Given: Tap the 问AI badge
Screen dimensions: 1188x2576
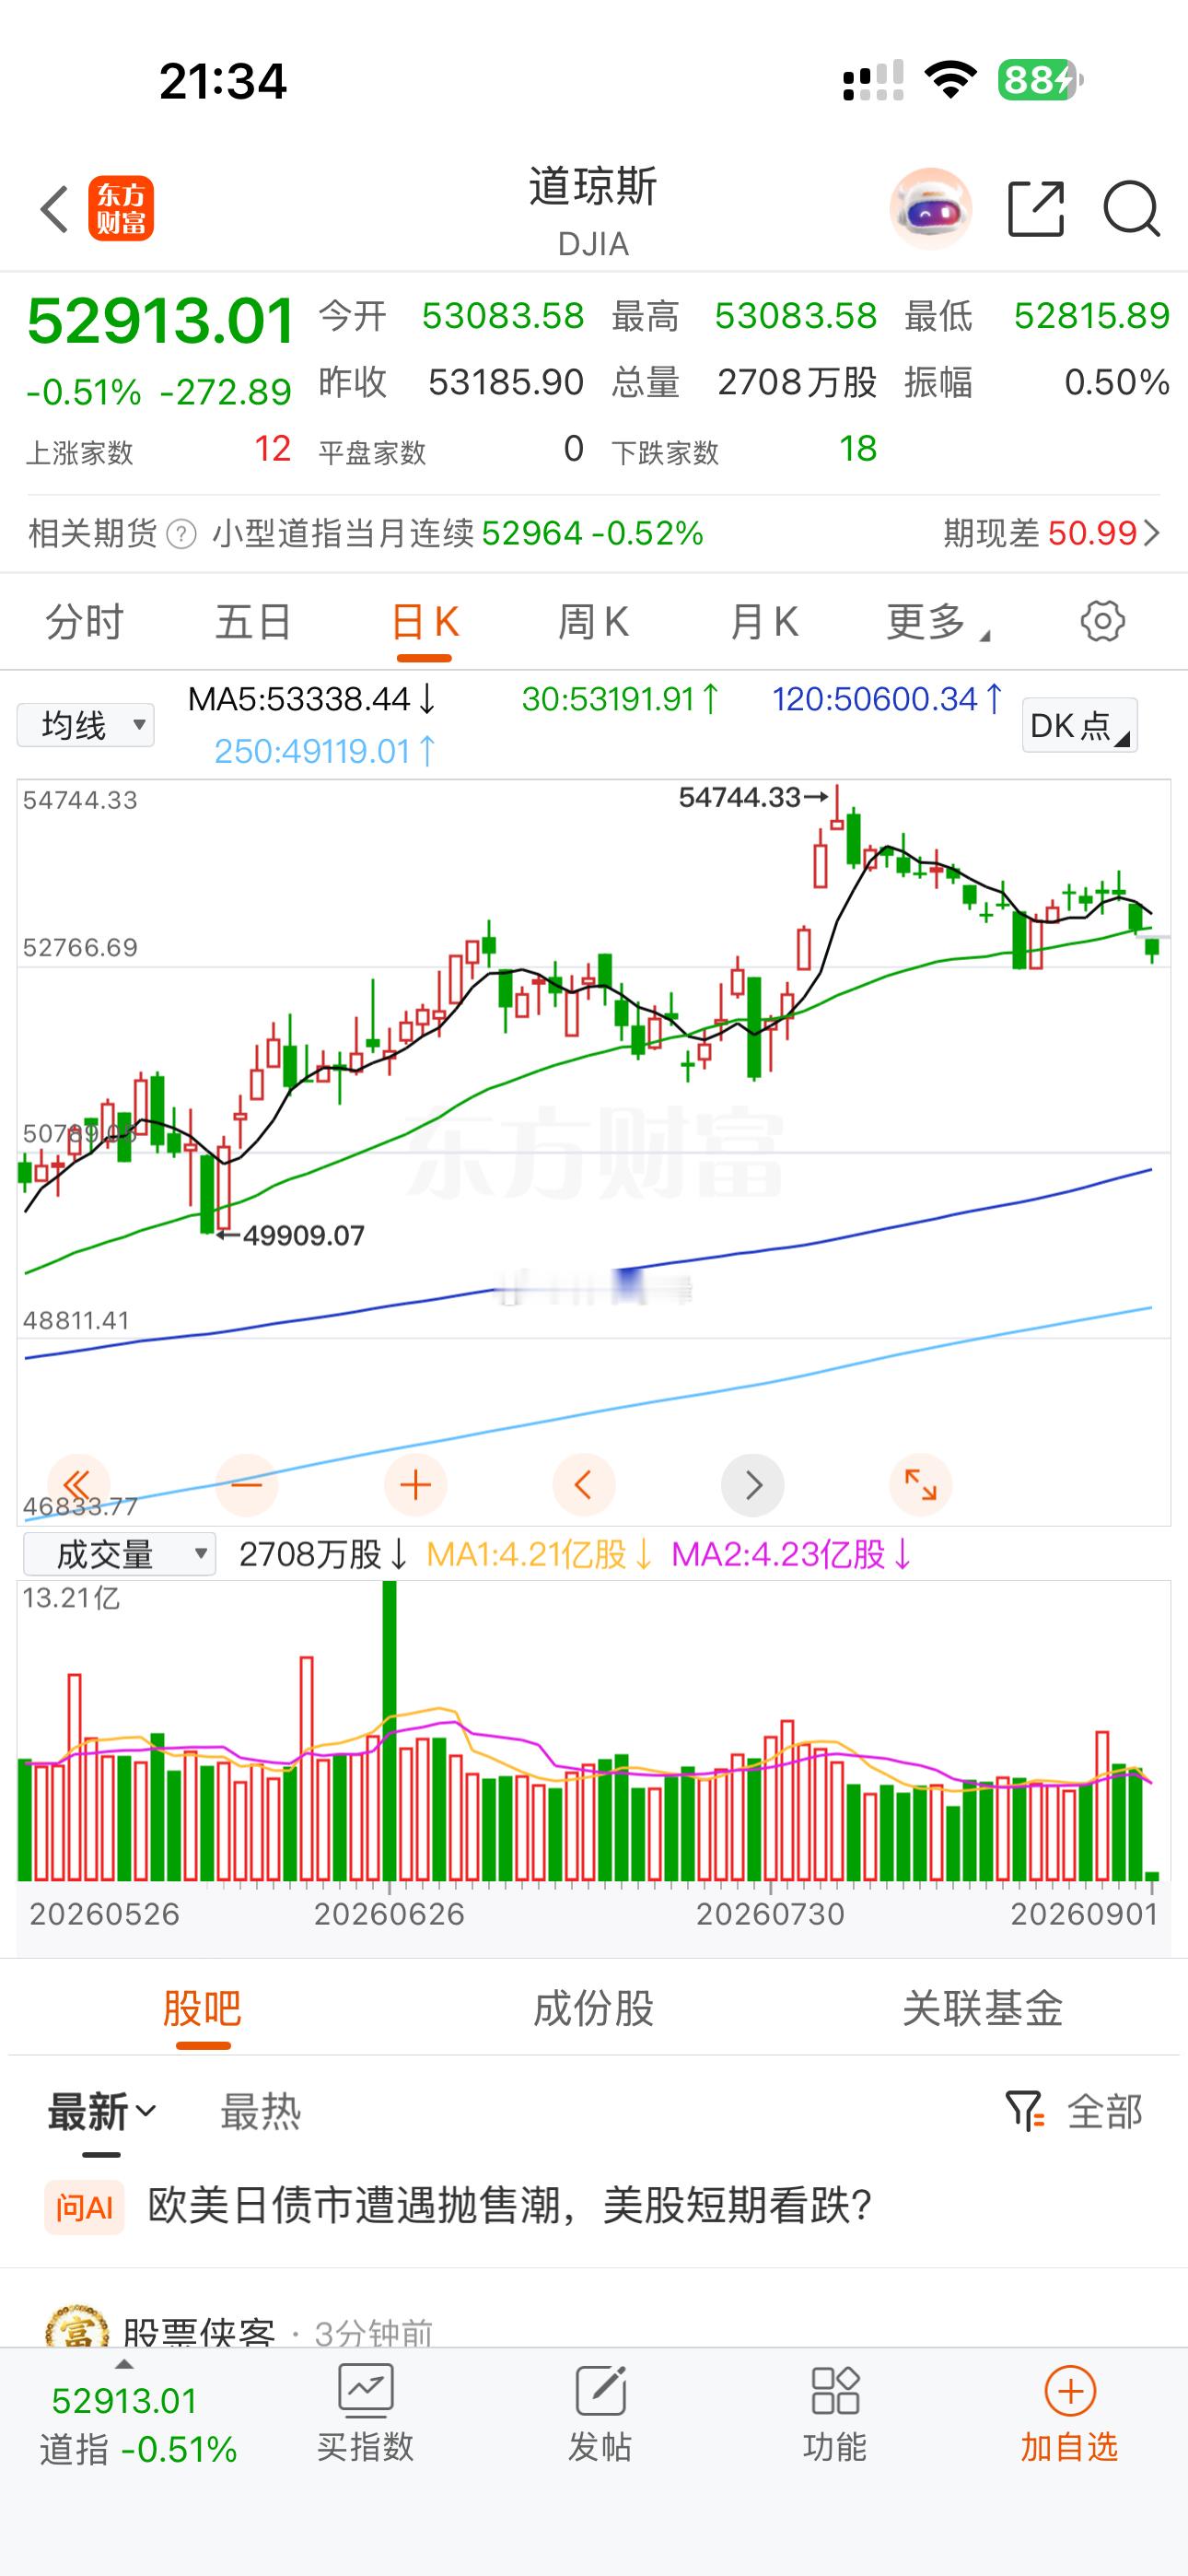Looking at the screenshot, I should tap(84, 2206).
